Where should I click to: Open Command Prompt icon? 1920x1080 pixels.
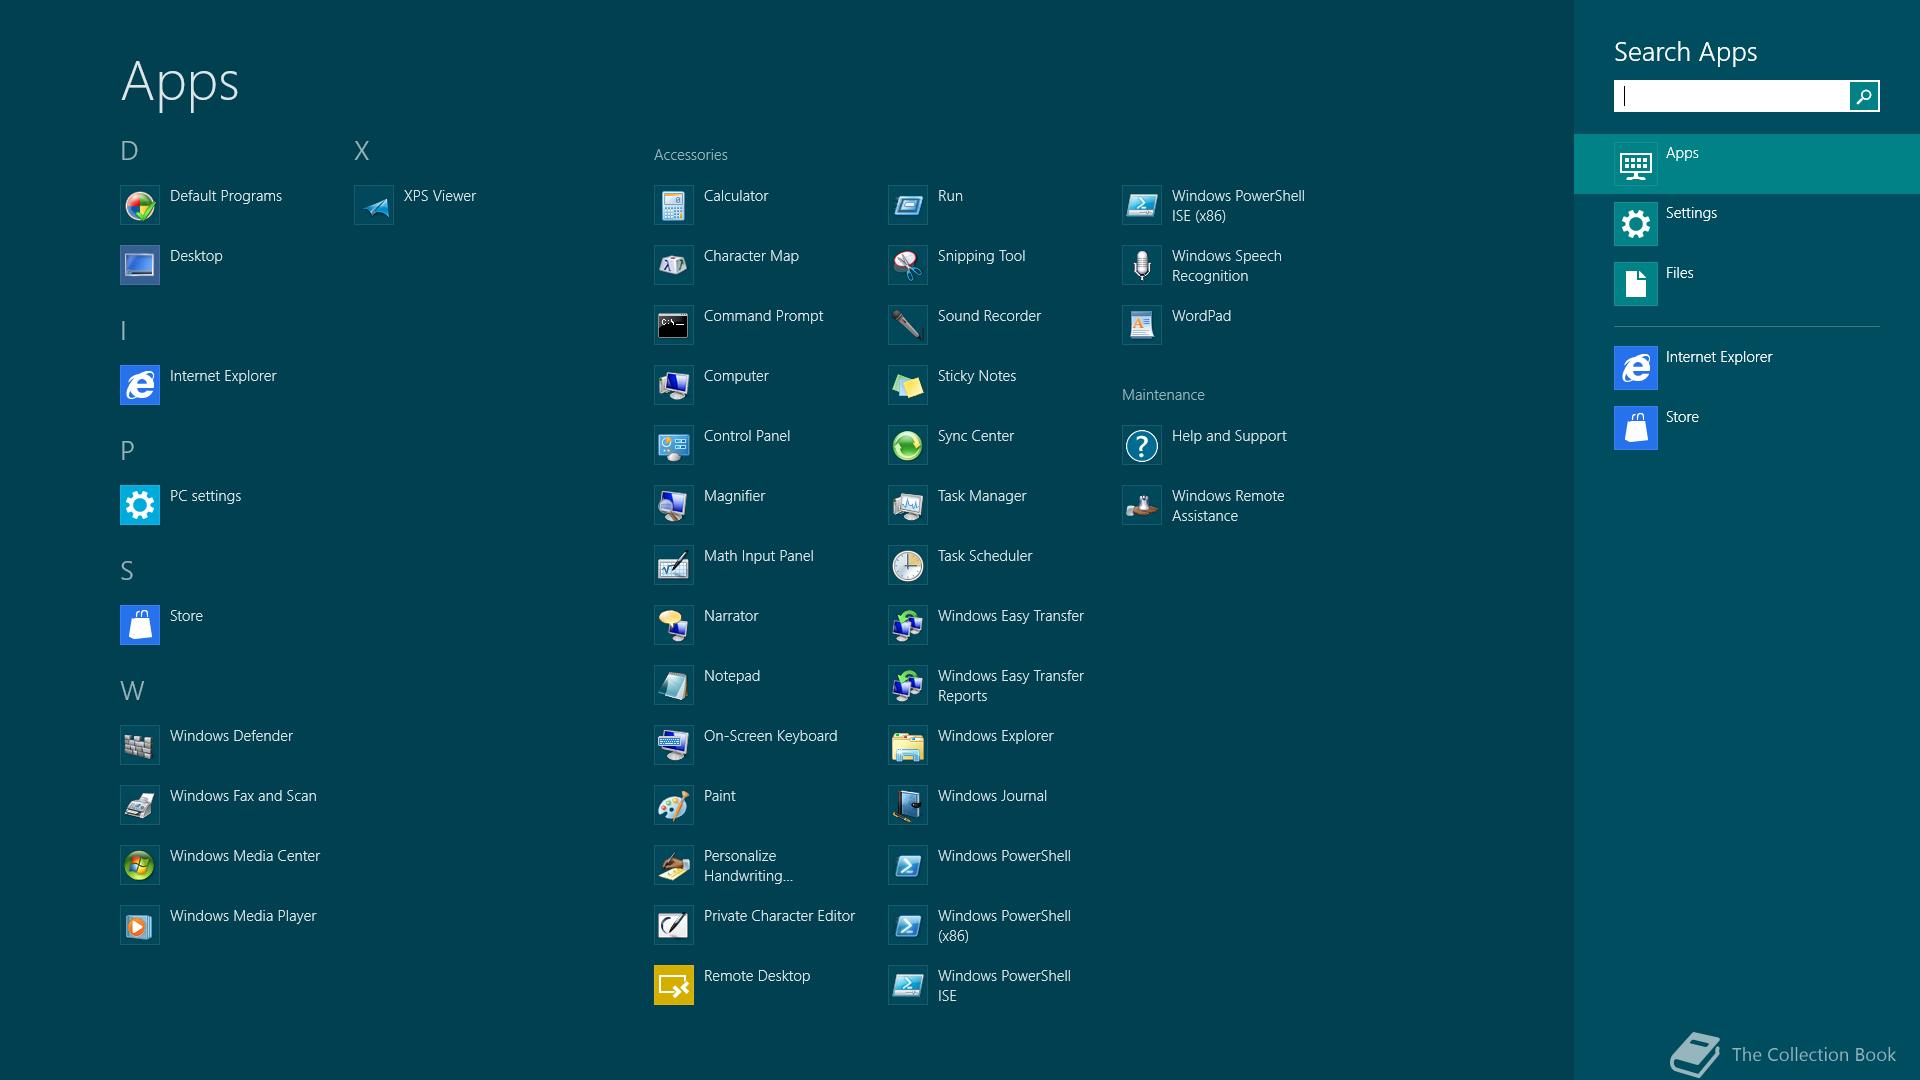(x=673, y=325)
